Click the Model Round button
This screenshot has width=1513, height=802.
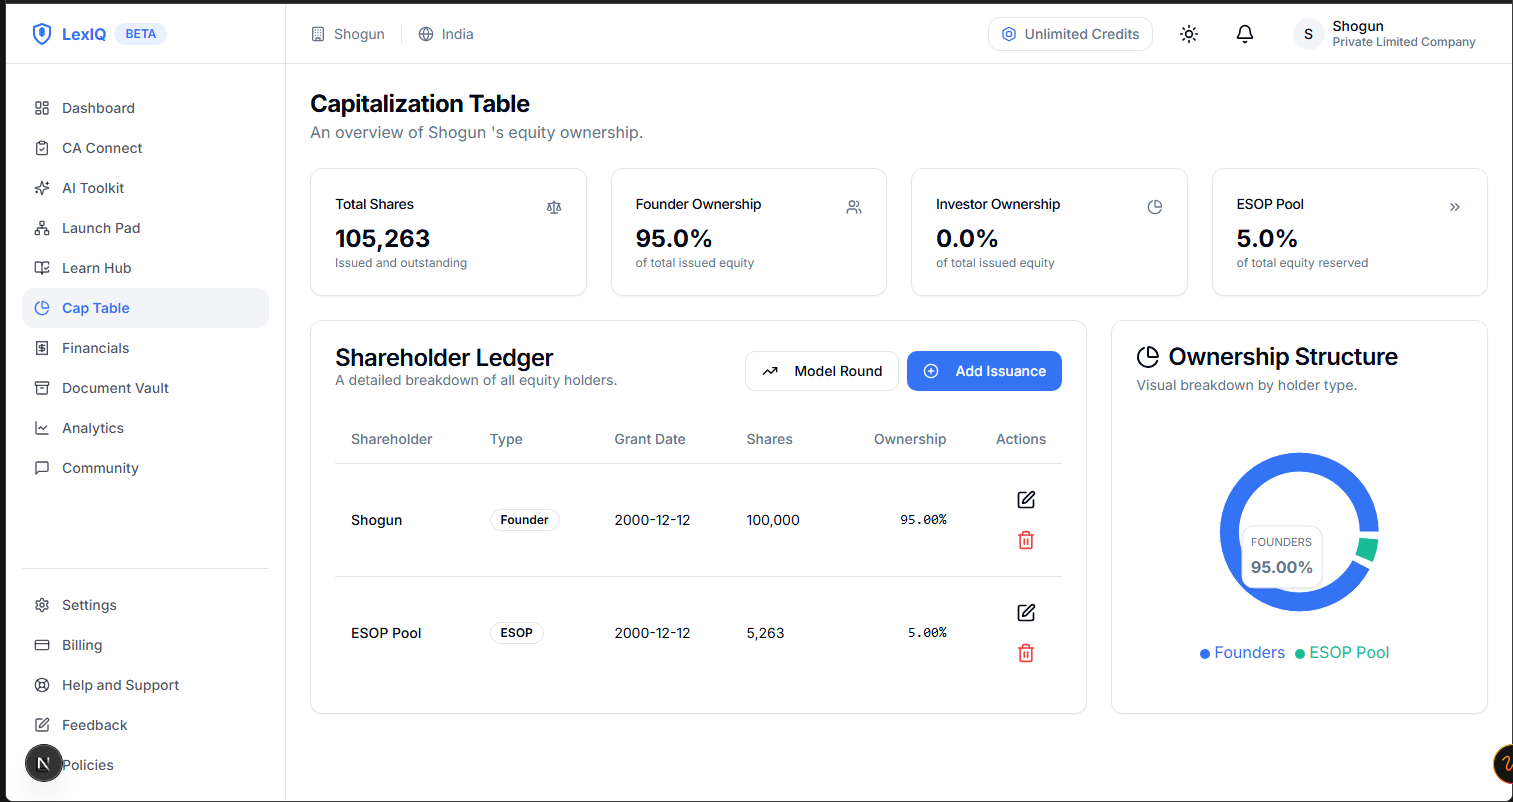[x=821, y=371]
